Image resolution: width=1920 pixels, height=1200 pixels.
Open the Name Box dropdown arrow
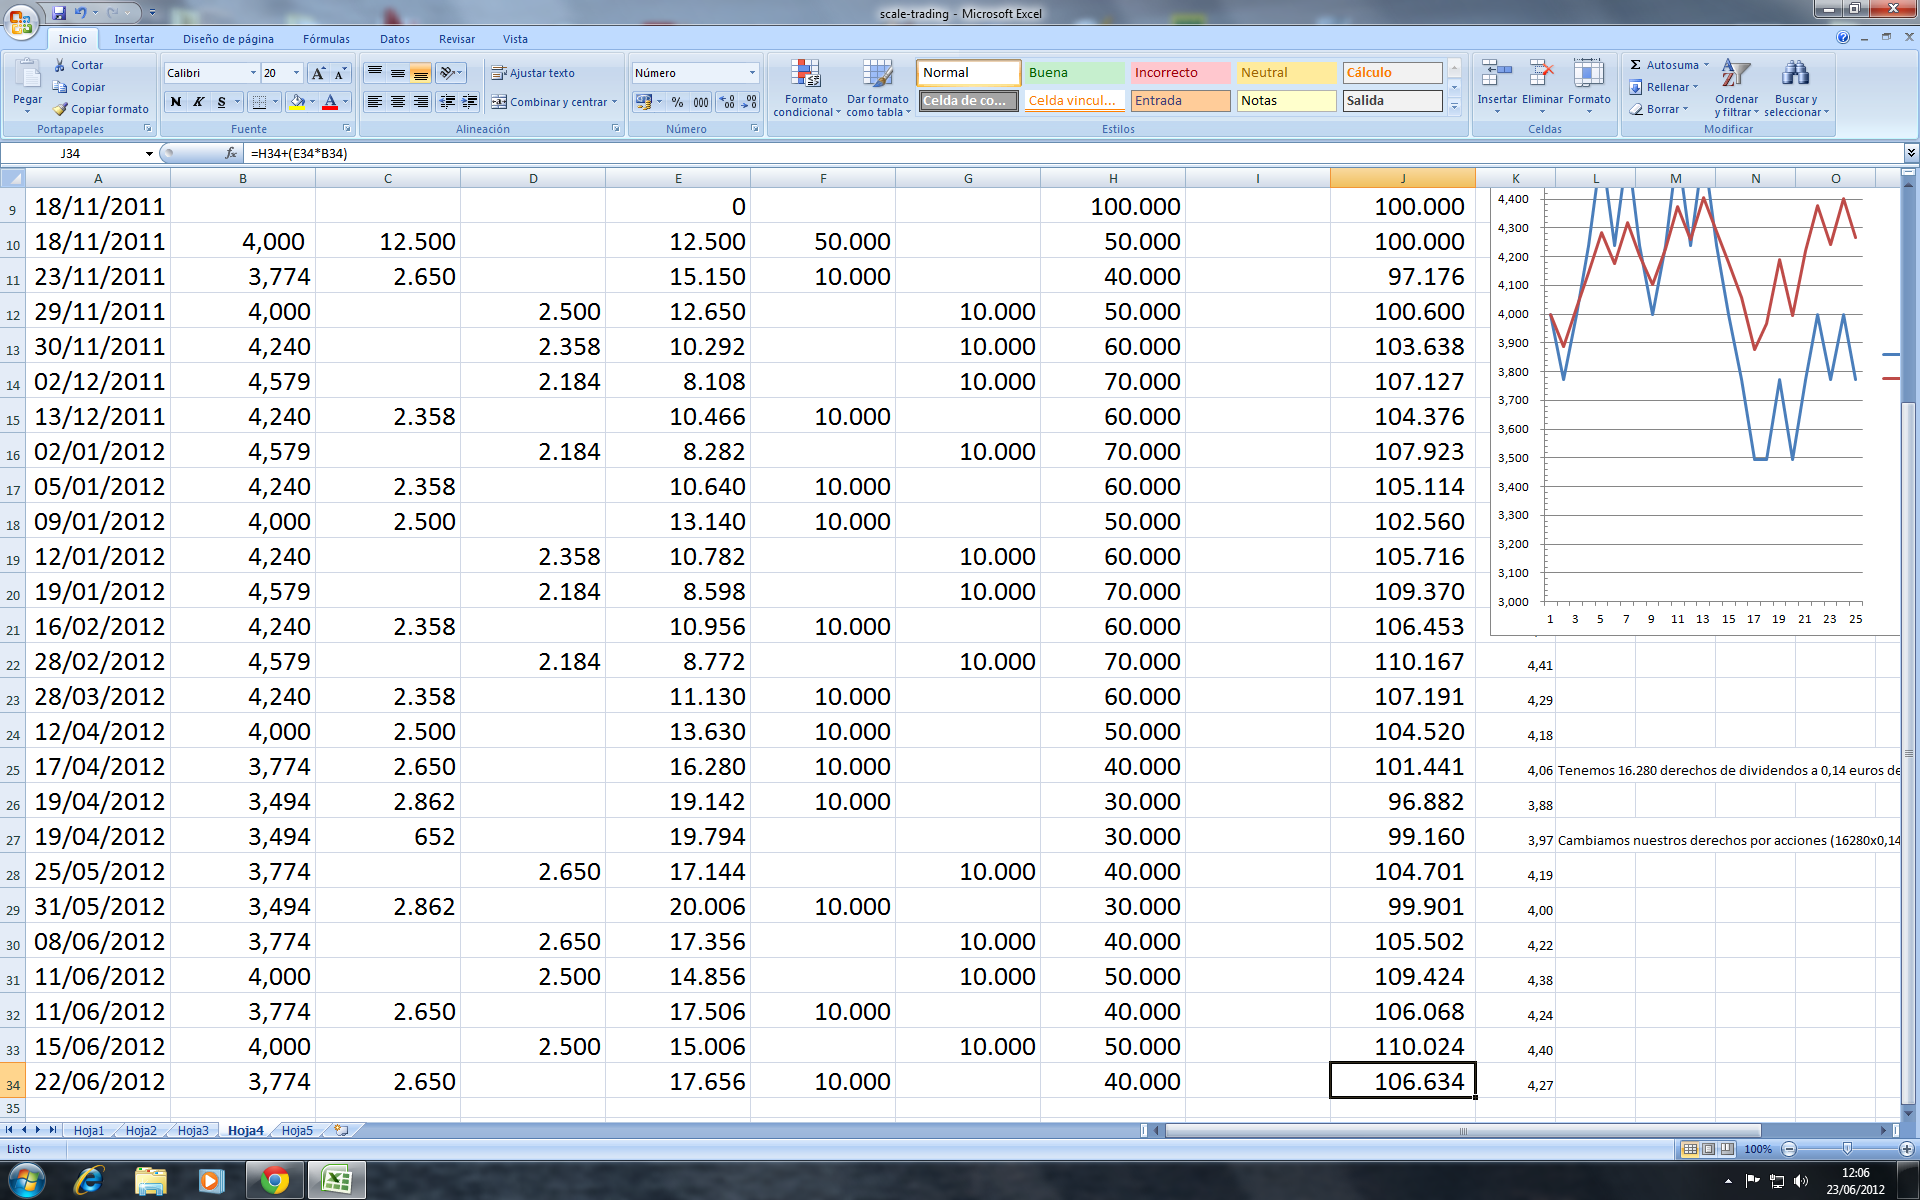[x=149, y=154]
